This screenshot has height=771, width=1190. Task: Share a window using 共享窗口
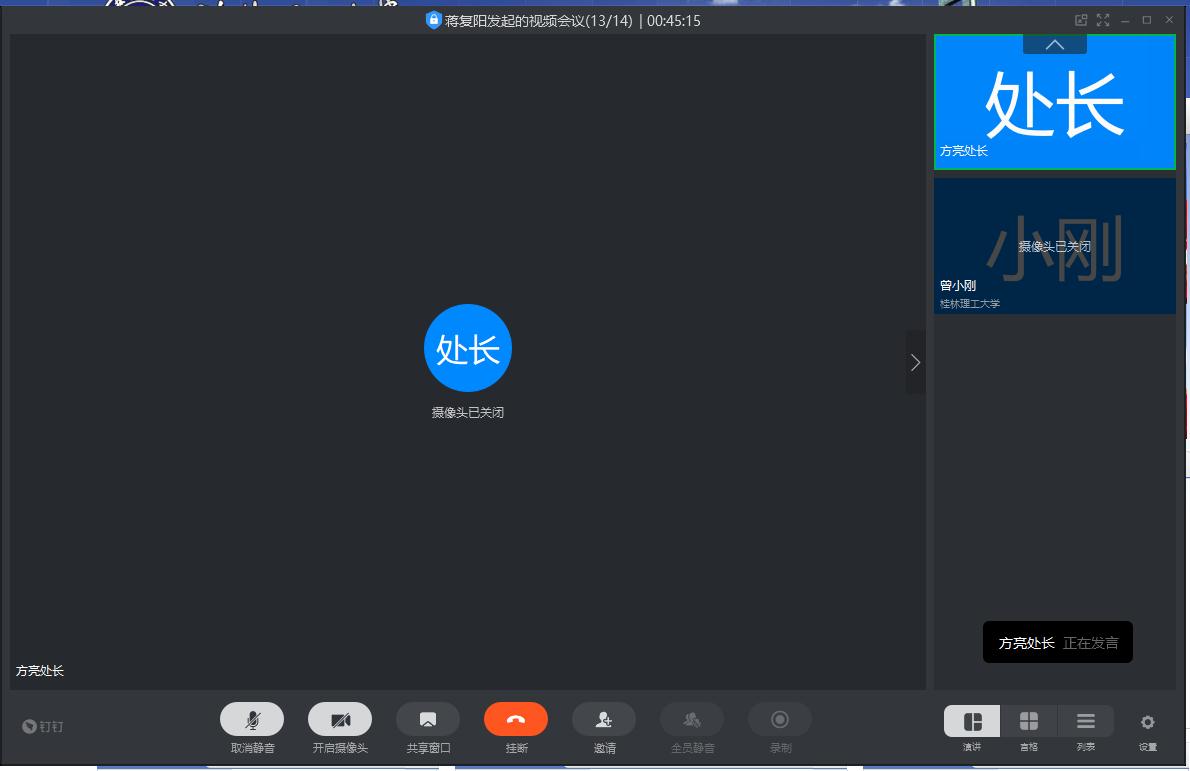click(428, 720)
